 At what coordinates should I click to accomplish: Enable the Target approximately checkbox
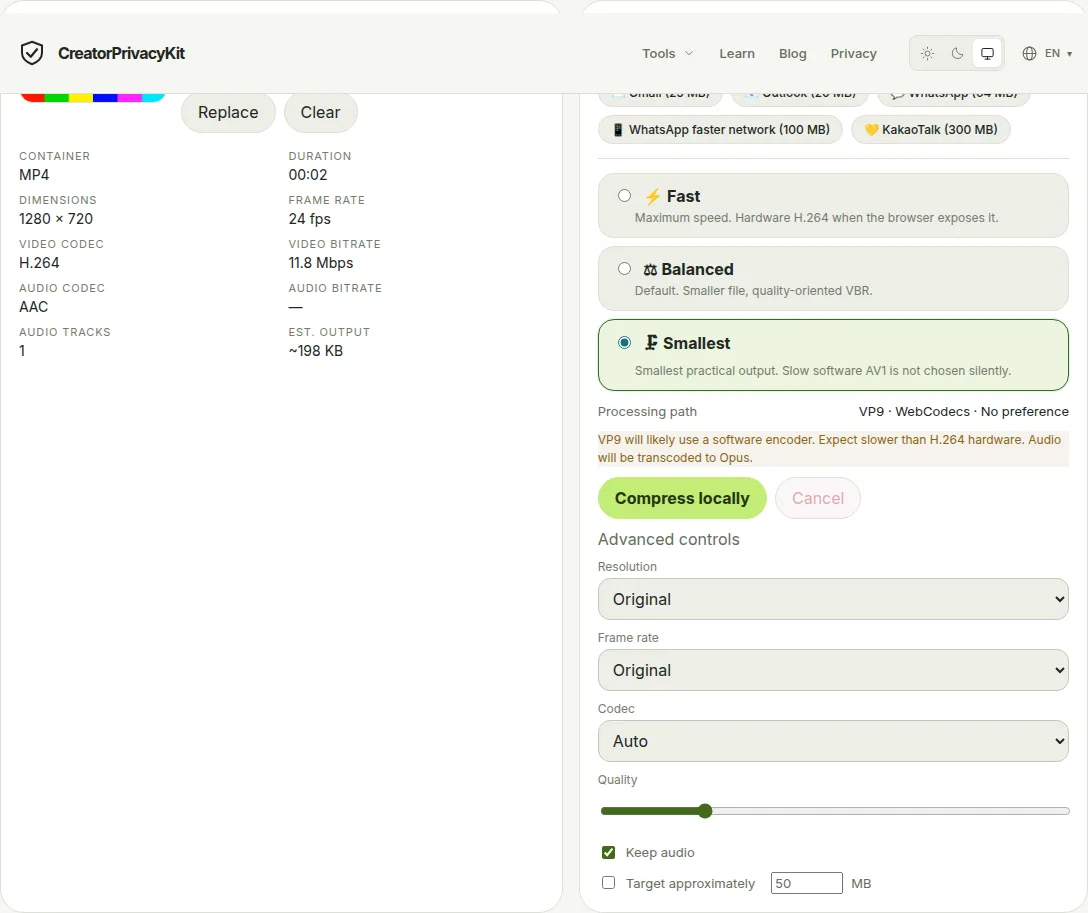tap(609, 882)
